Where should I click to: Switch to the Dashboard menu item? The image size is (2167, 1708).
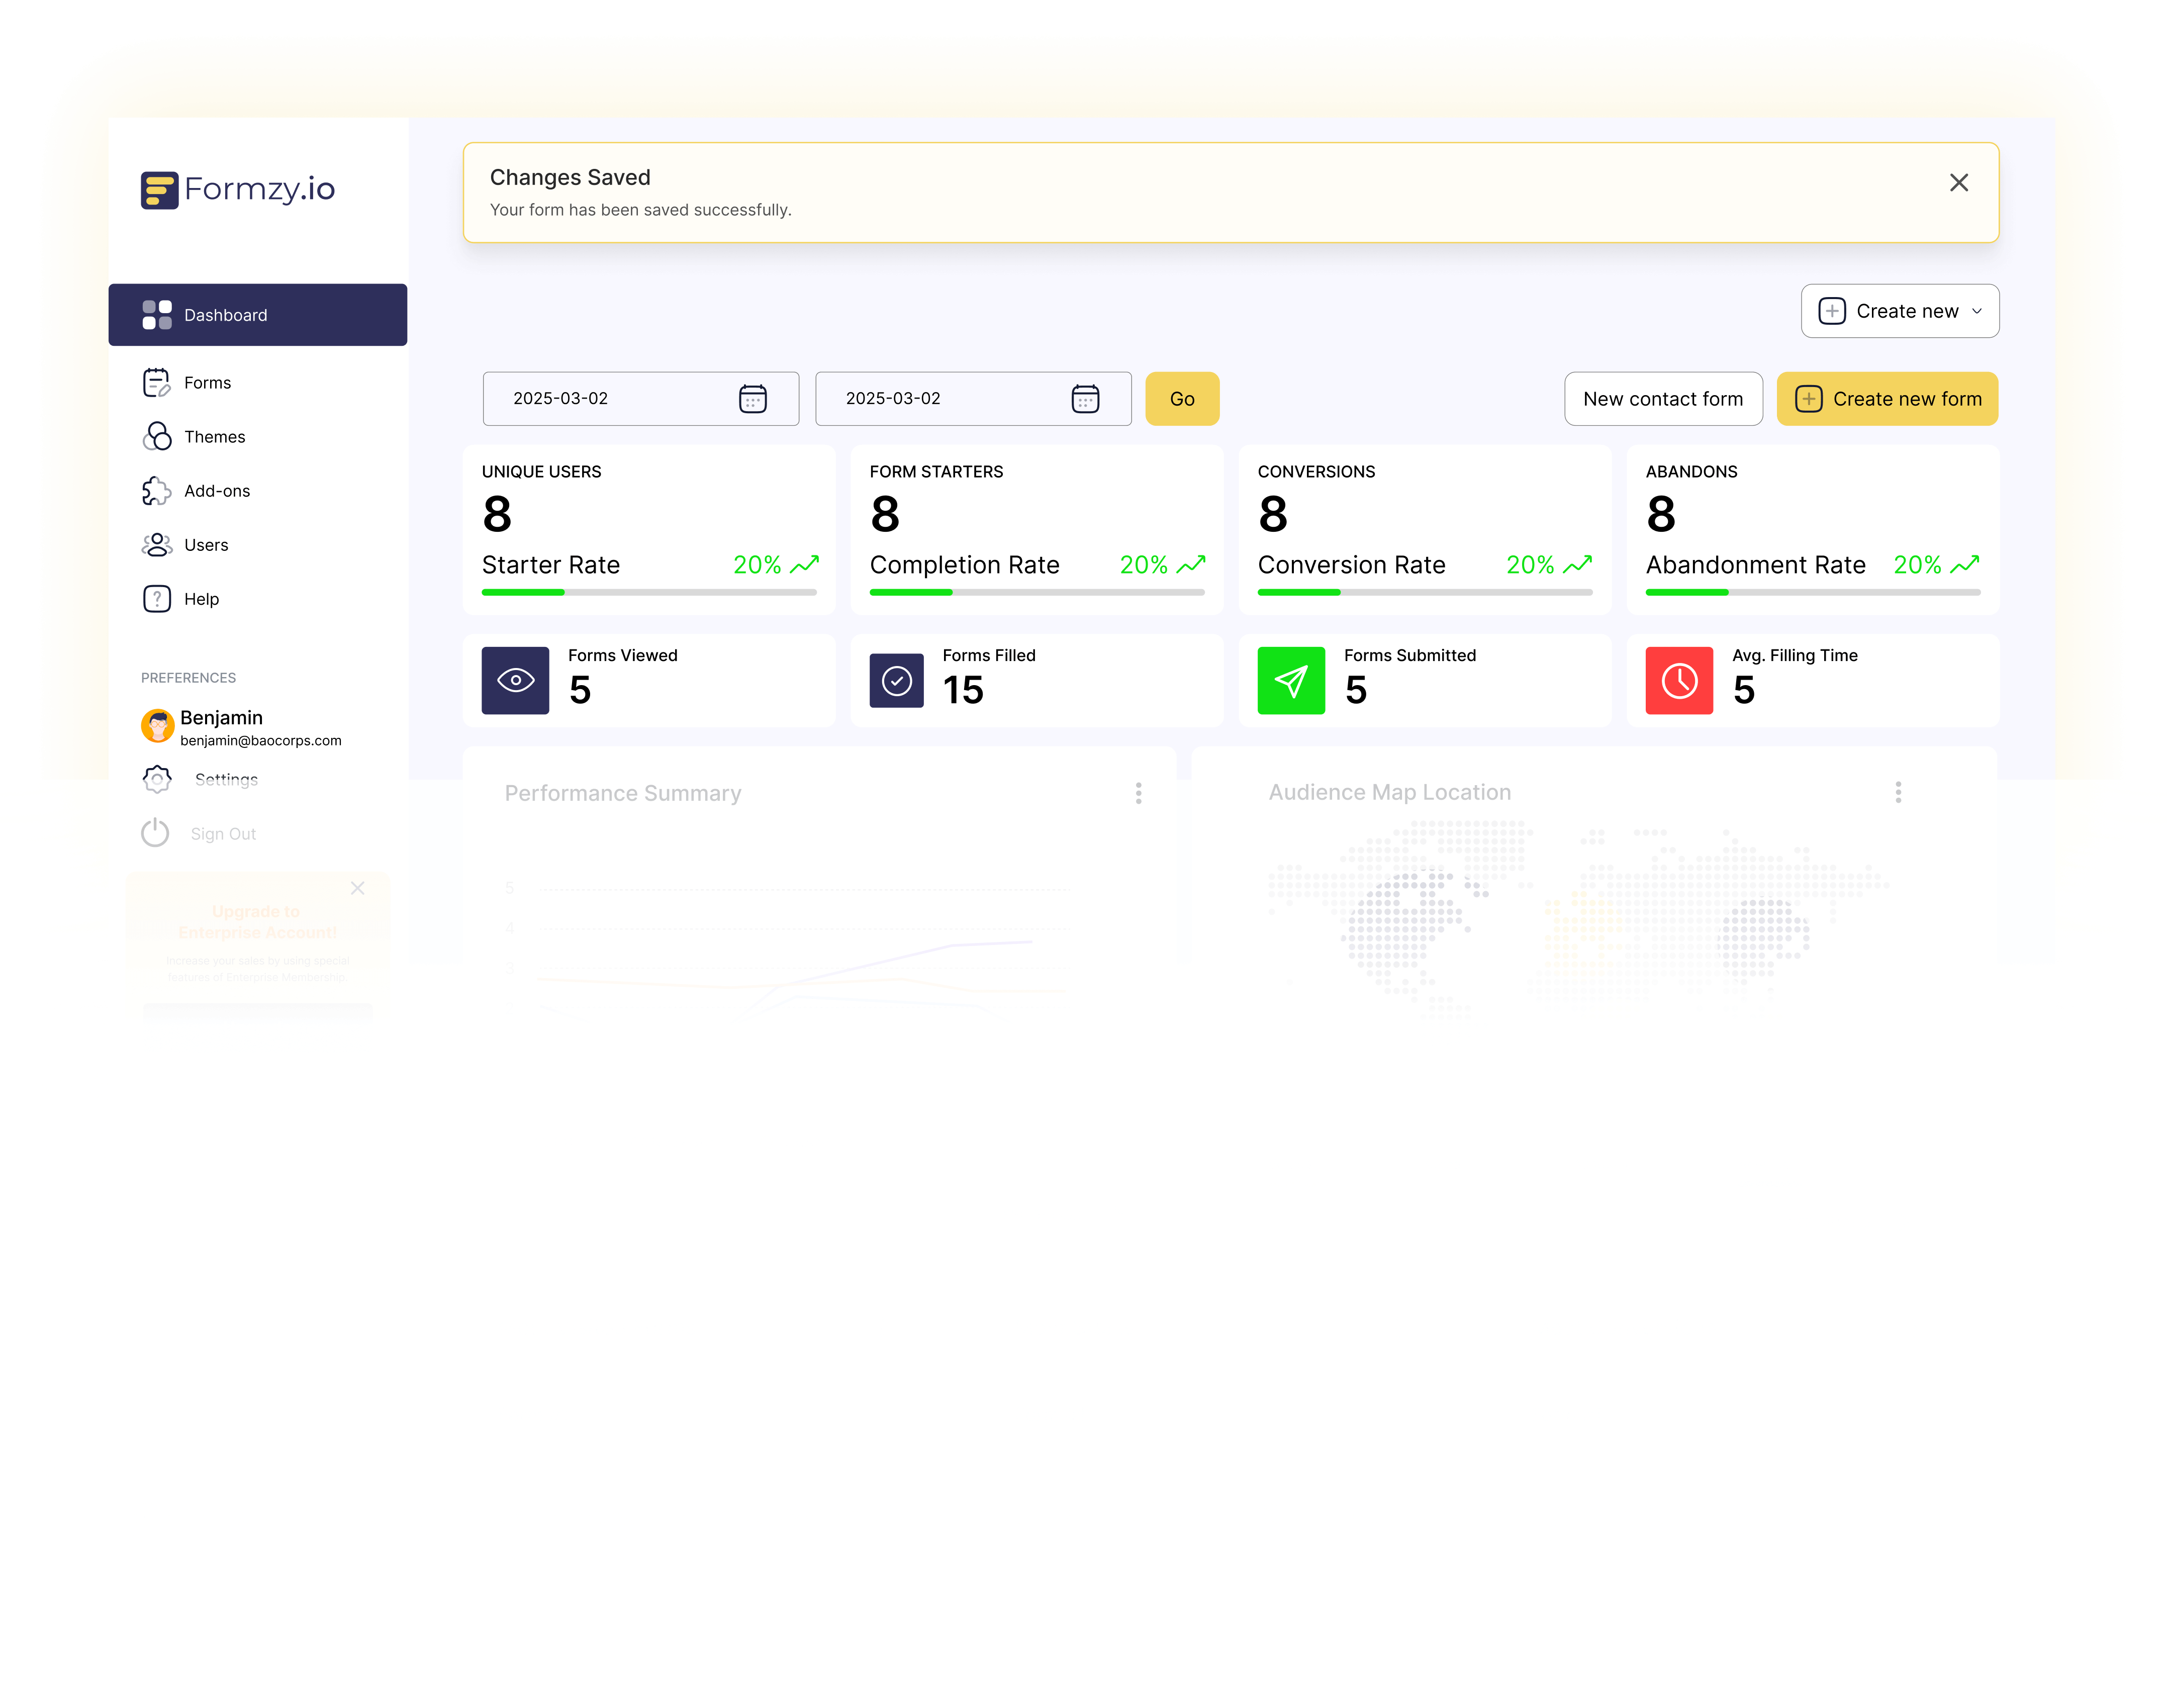[225, 314]
